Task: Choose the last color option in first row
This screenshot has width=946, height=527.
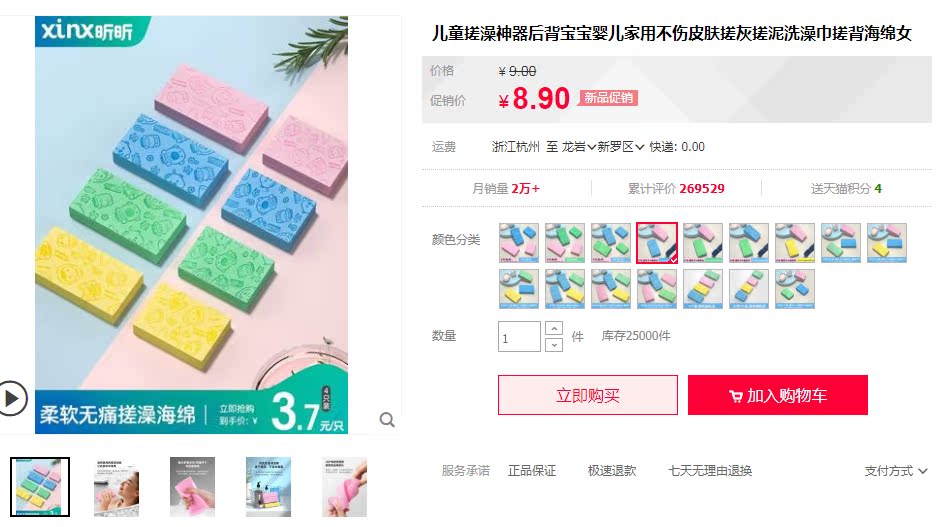Action: tap(887, 243)
